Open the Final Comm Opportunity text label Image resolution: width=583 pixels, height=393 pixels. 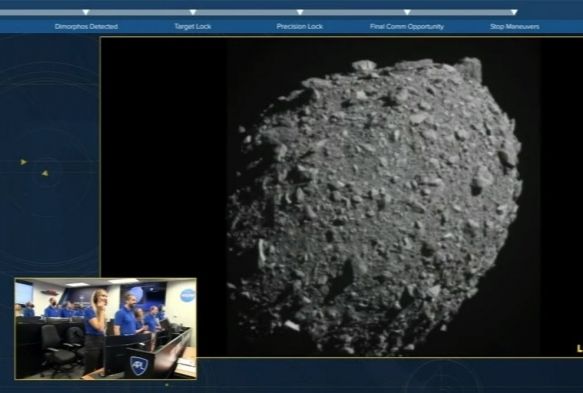tap(407, 27)
